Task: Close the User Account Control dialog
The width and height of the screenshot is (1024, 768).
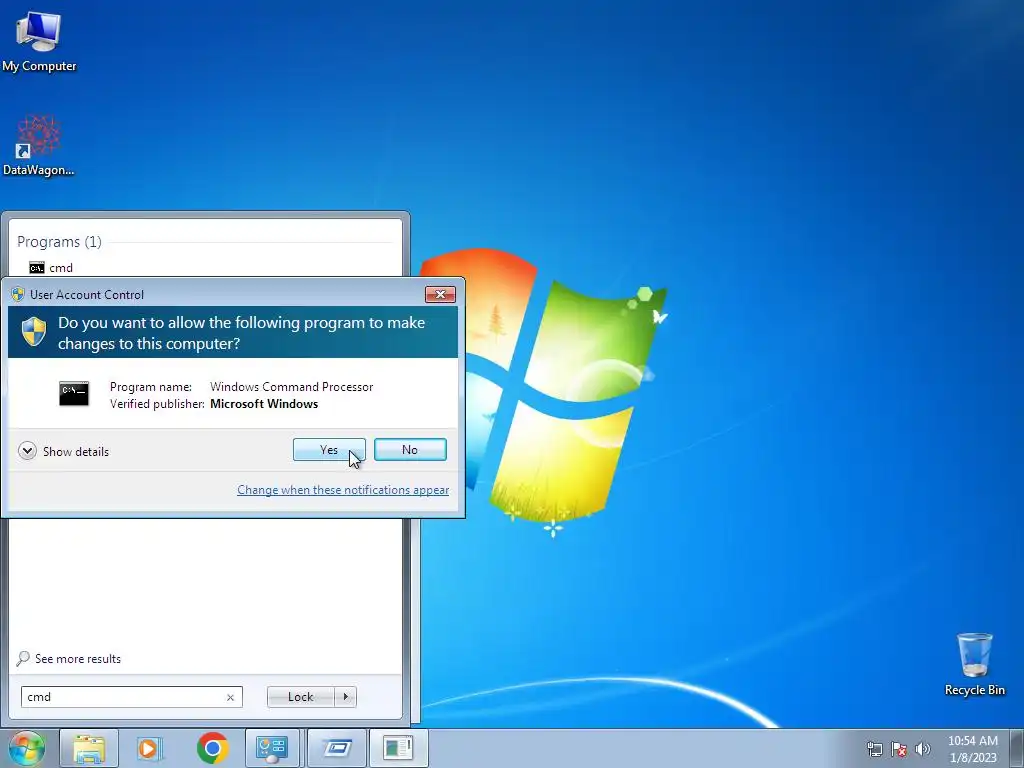Action: [440, 295]
